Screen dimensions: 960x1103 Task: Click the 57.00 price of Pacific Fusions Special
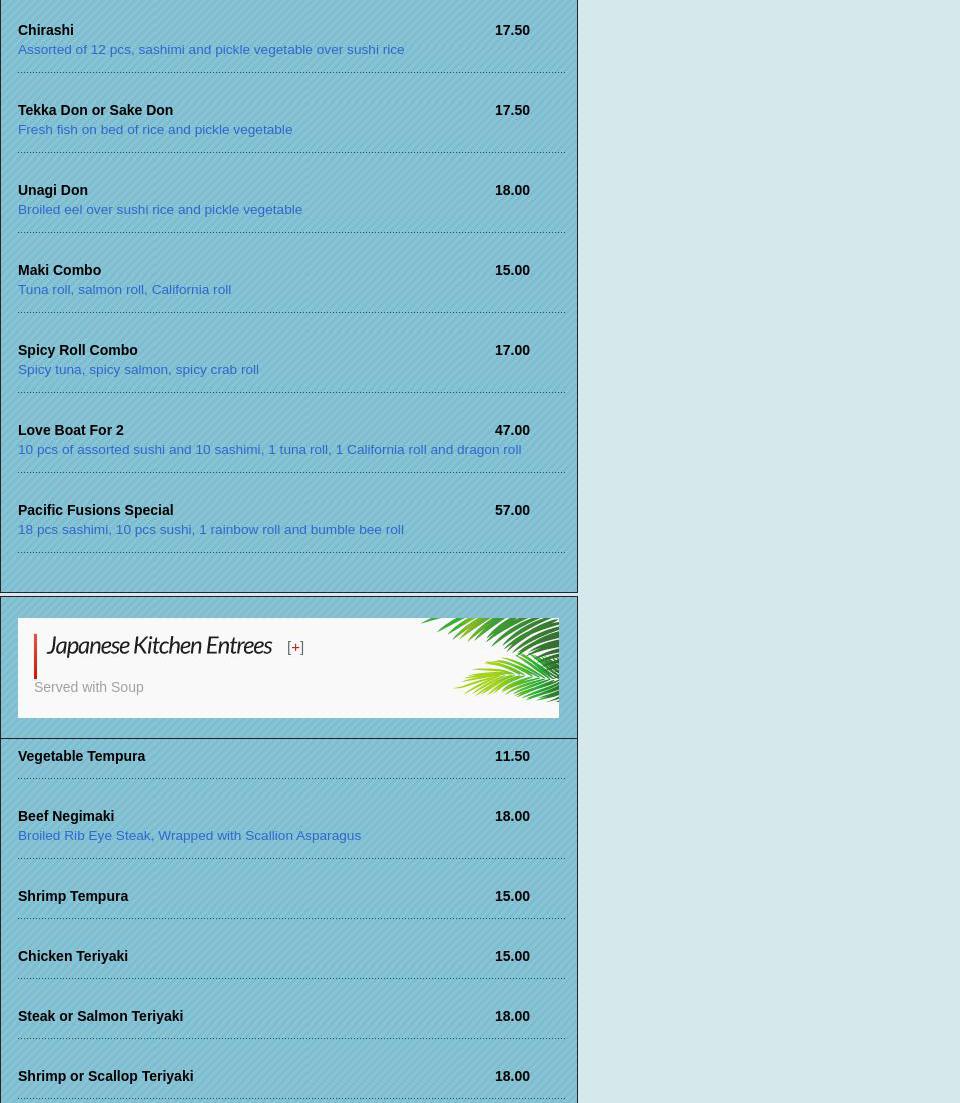512,510
